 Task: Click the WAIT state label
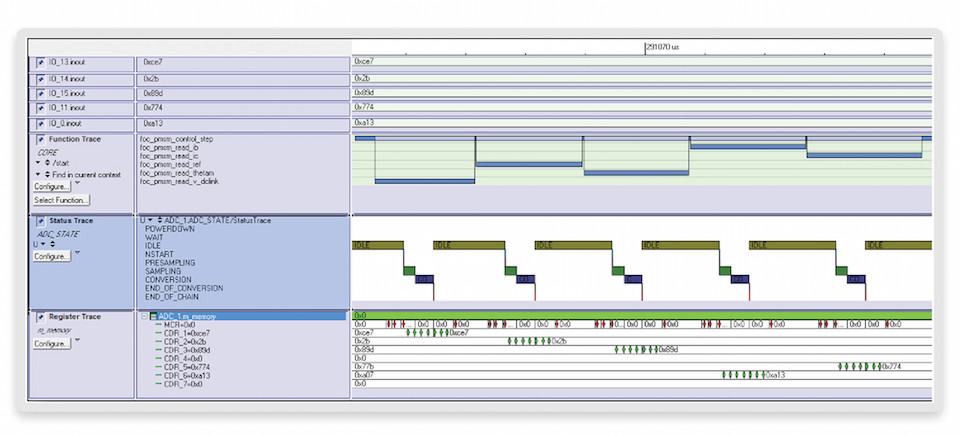point(154,237)
